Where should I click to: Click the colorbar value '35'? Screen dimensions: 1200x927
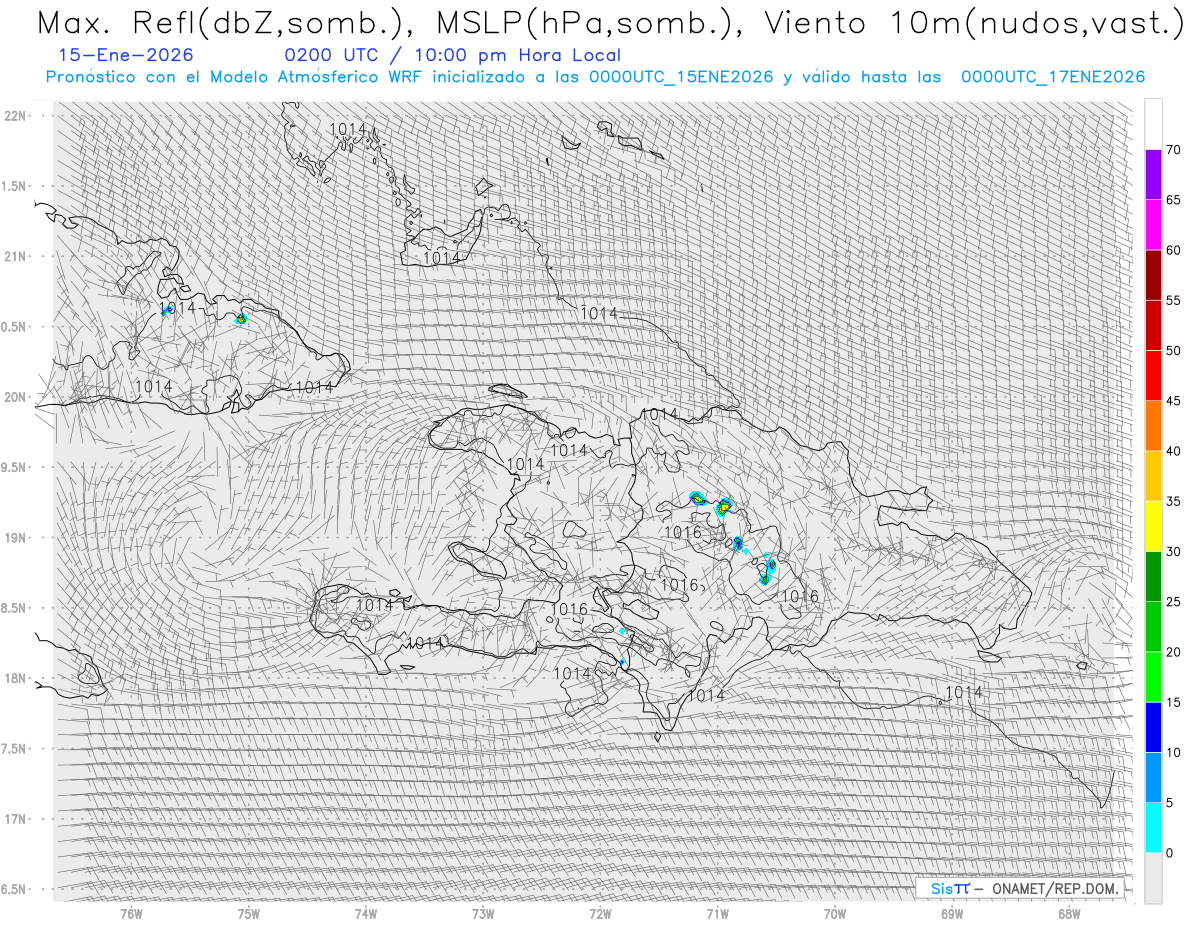coord(1174,501)
